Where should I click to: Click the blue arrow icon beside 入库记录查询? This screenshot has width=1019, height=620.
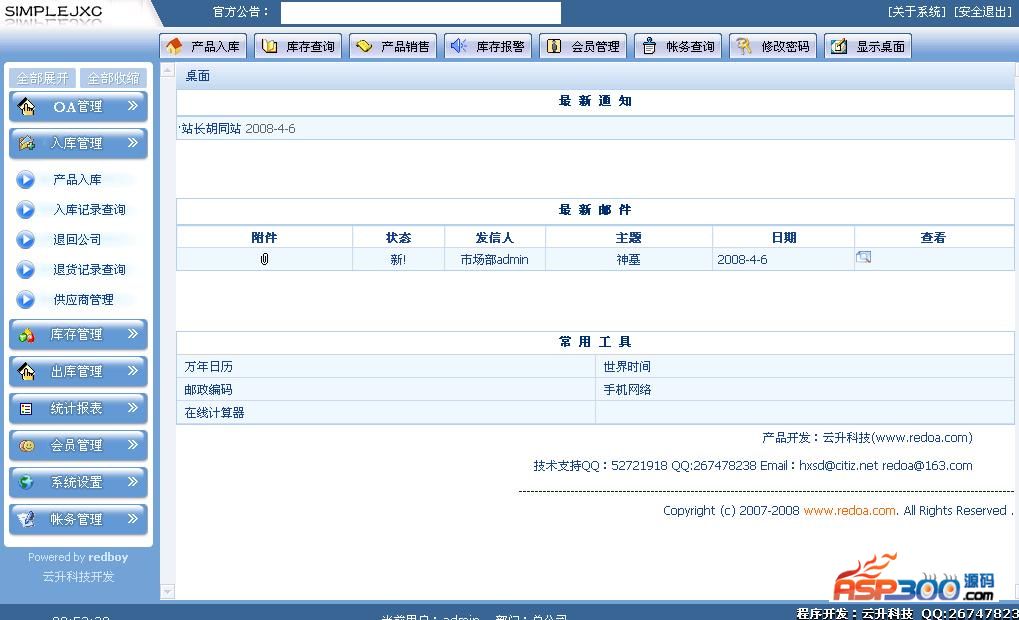[25, 209]
